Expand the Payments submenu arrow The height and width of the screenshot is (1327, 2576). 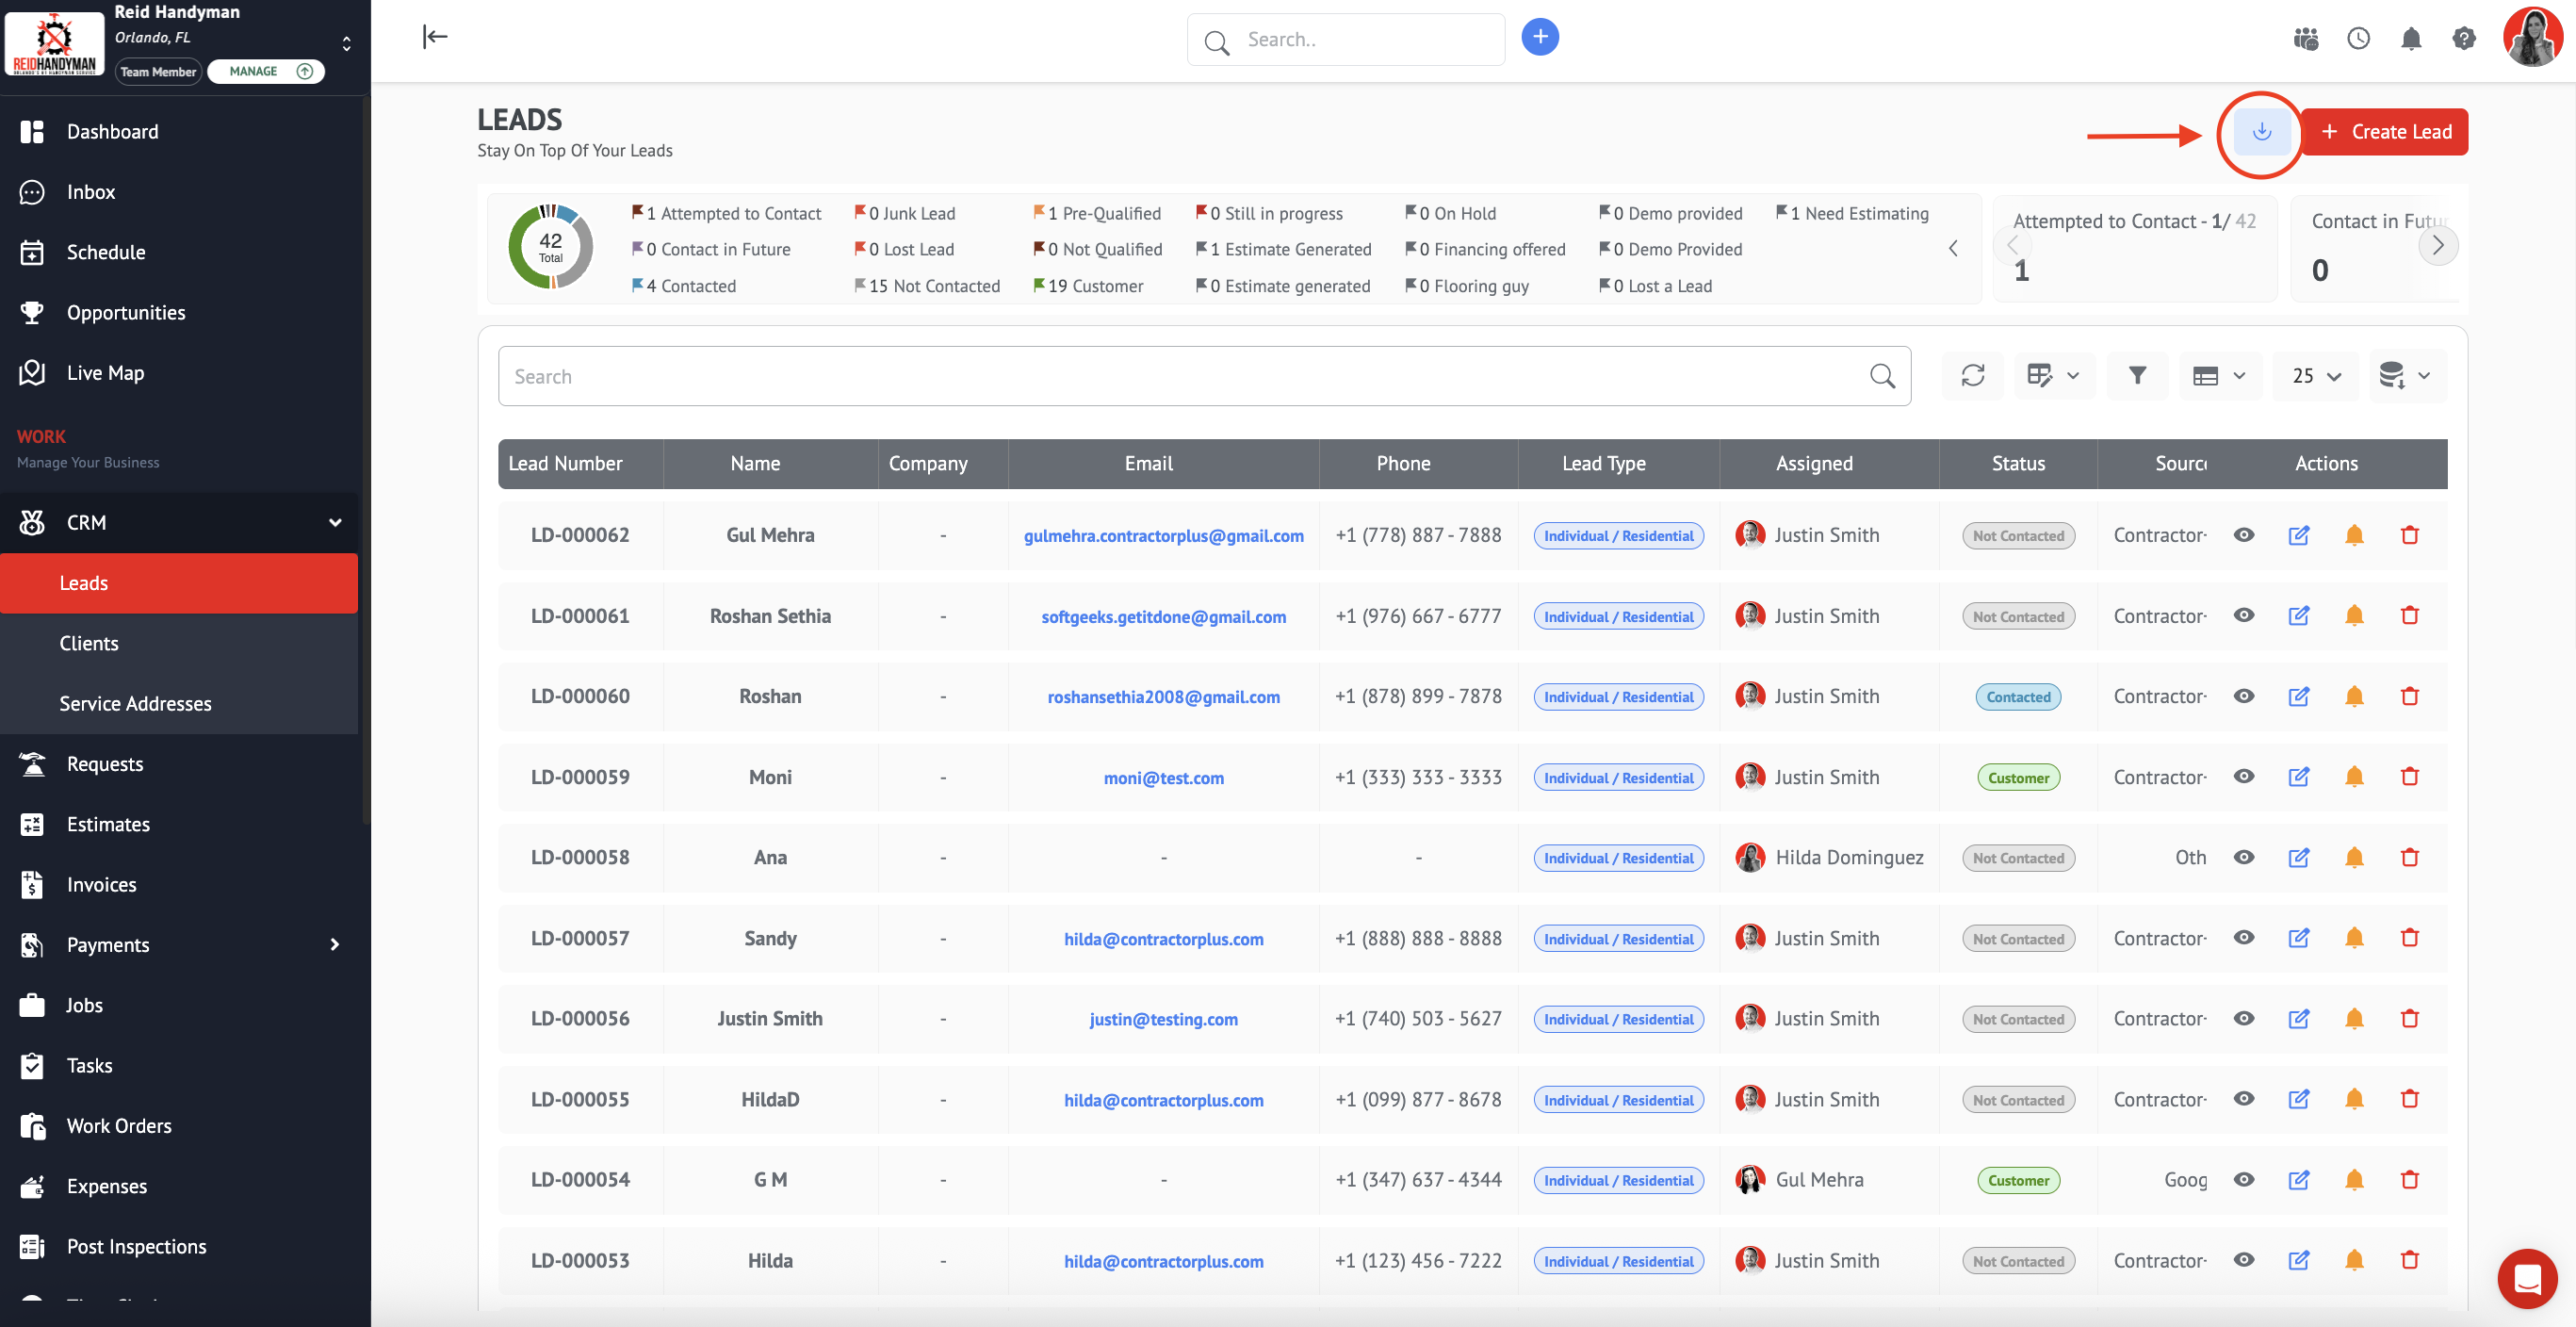(335, 945)
